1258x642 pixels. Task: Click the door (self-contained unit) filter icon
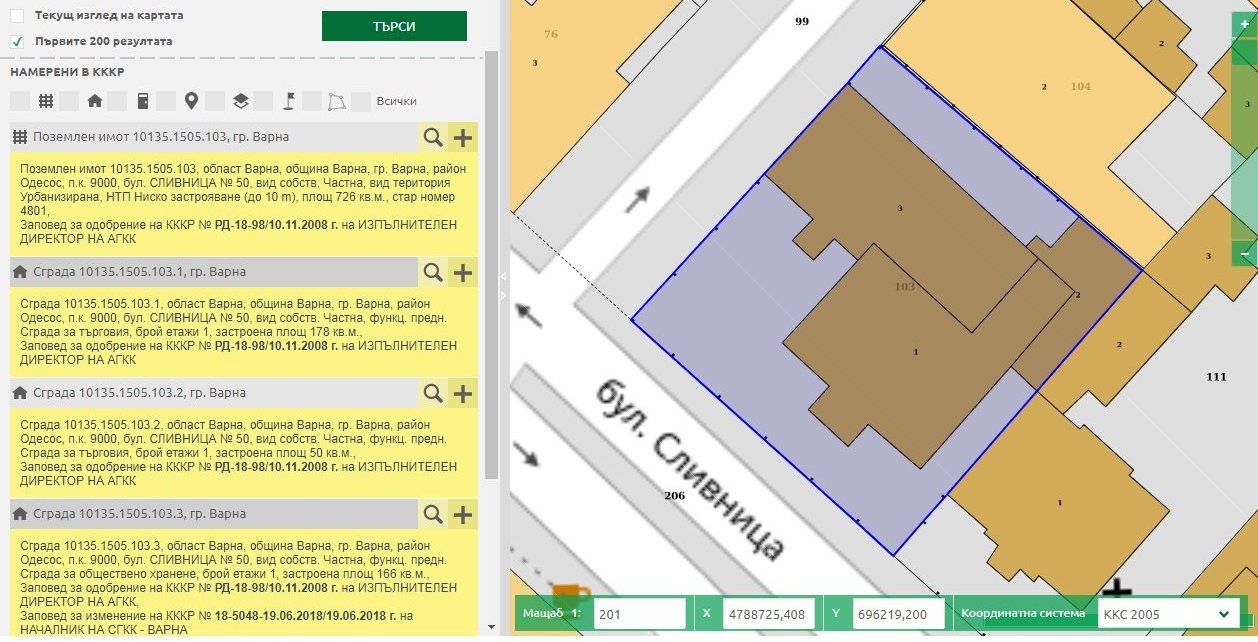tap(143, 101)
